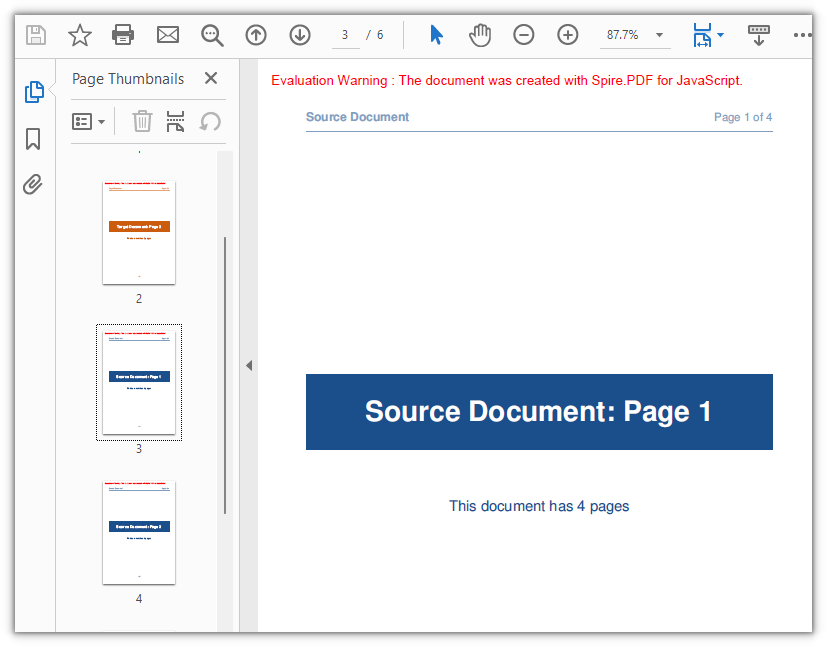Open thumbnail options menu icon
Image resolution: width=827 pixels, height=647 pixels.
(x=82, y=122)
